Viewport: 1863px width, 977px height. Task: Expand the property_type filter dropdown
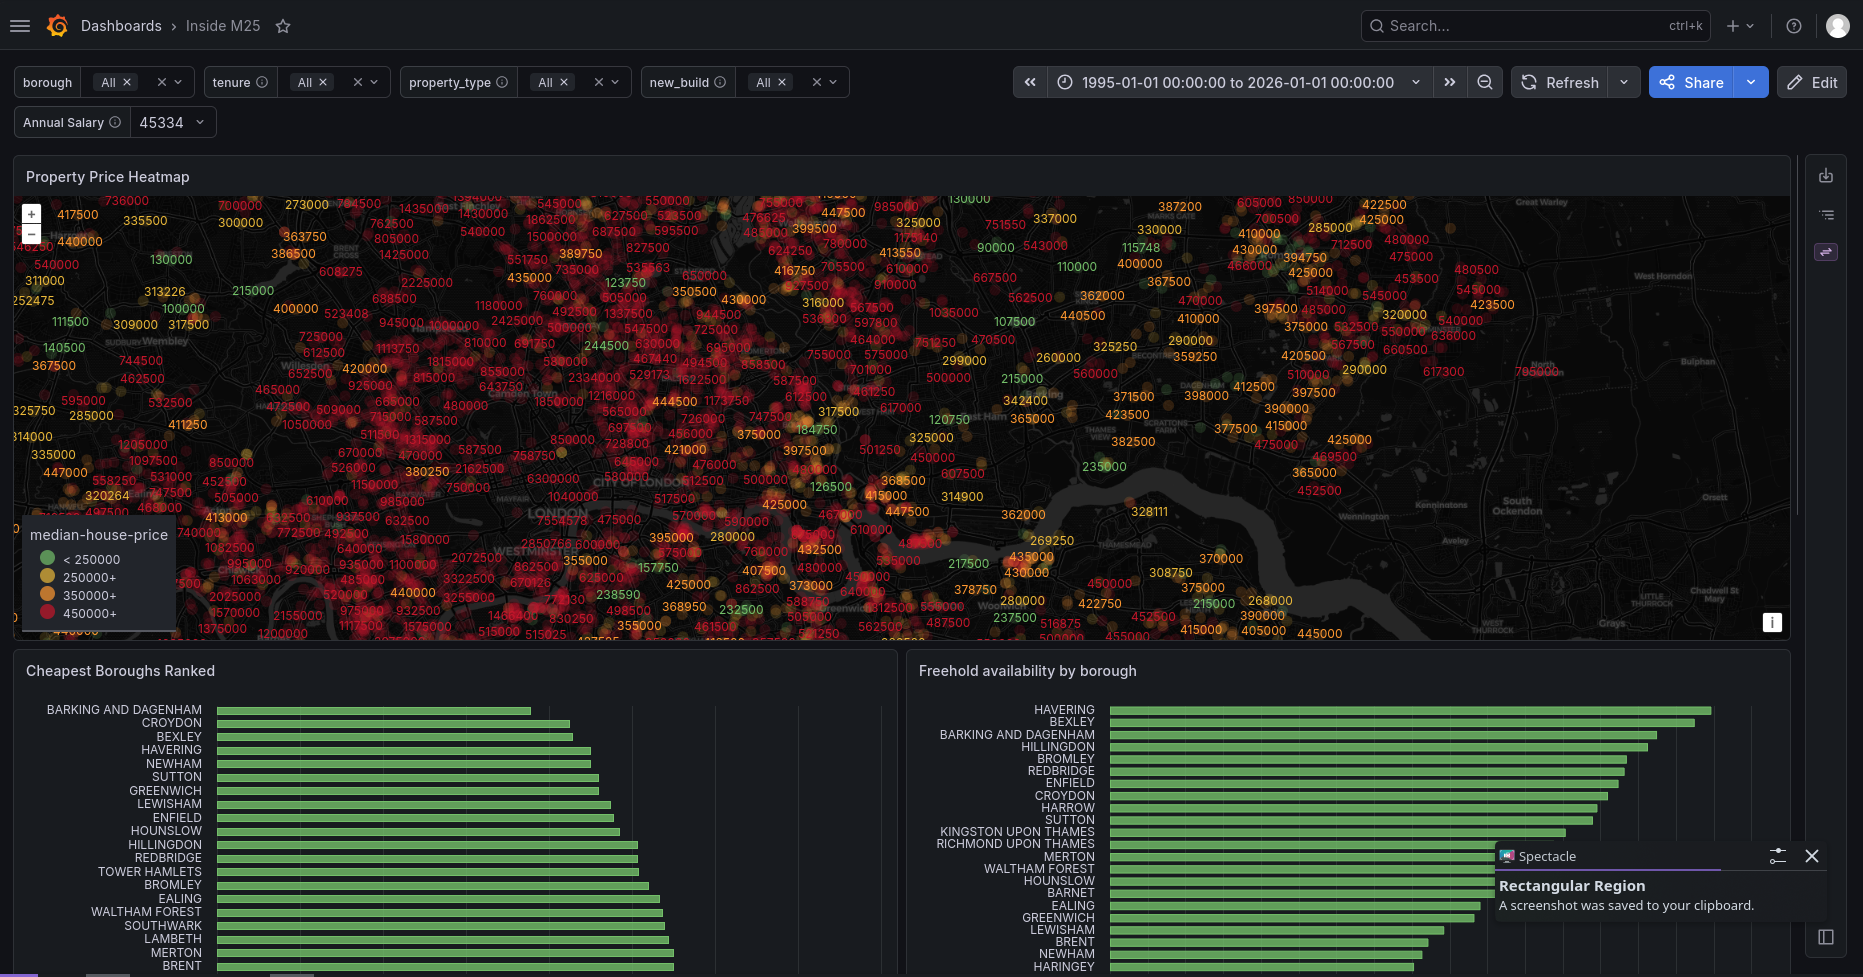click(x=616, y=82)
